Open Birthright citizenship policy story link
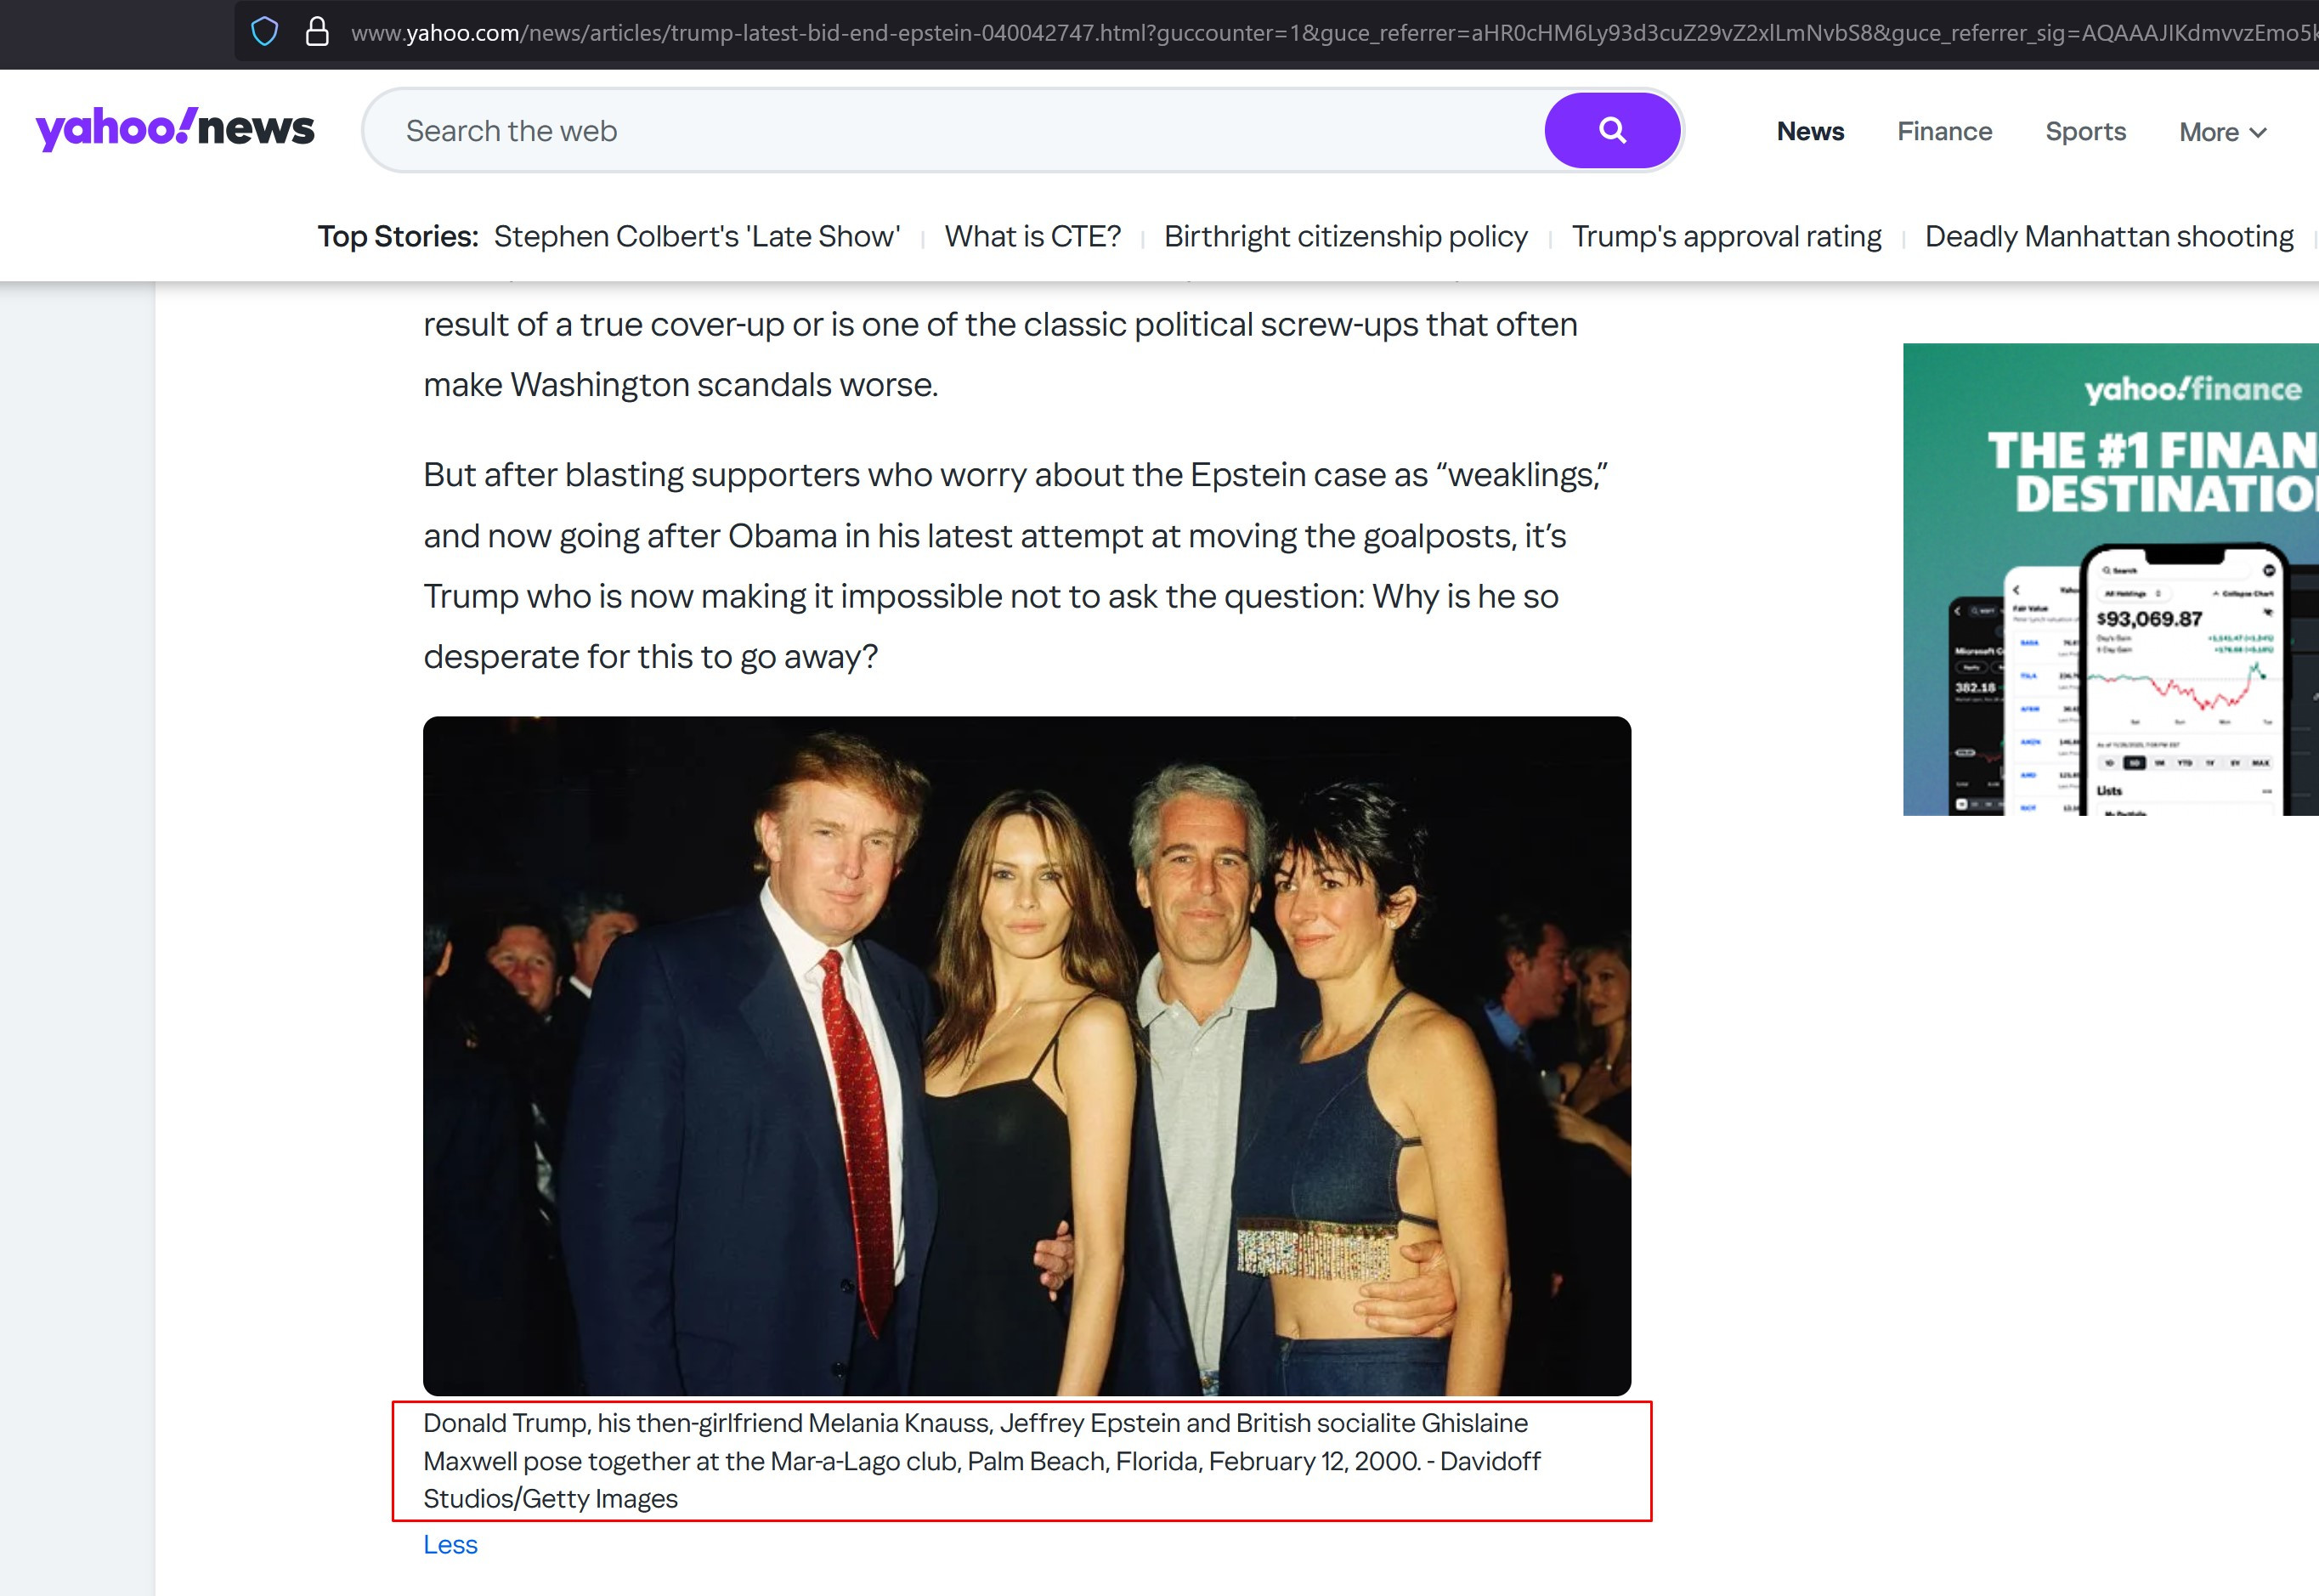The width and height of the screenshot is (2319, 1596). coord(1345,236)
